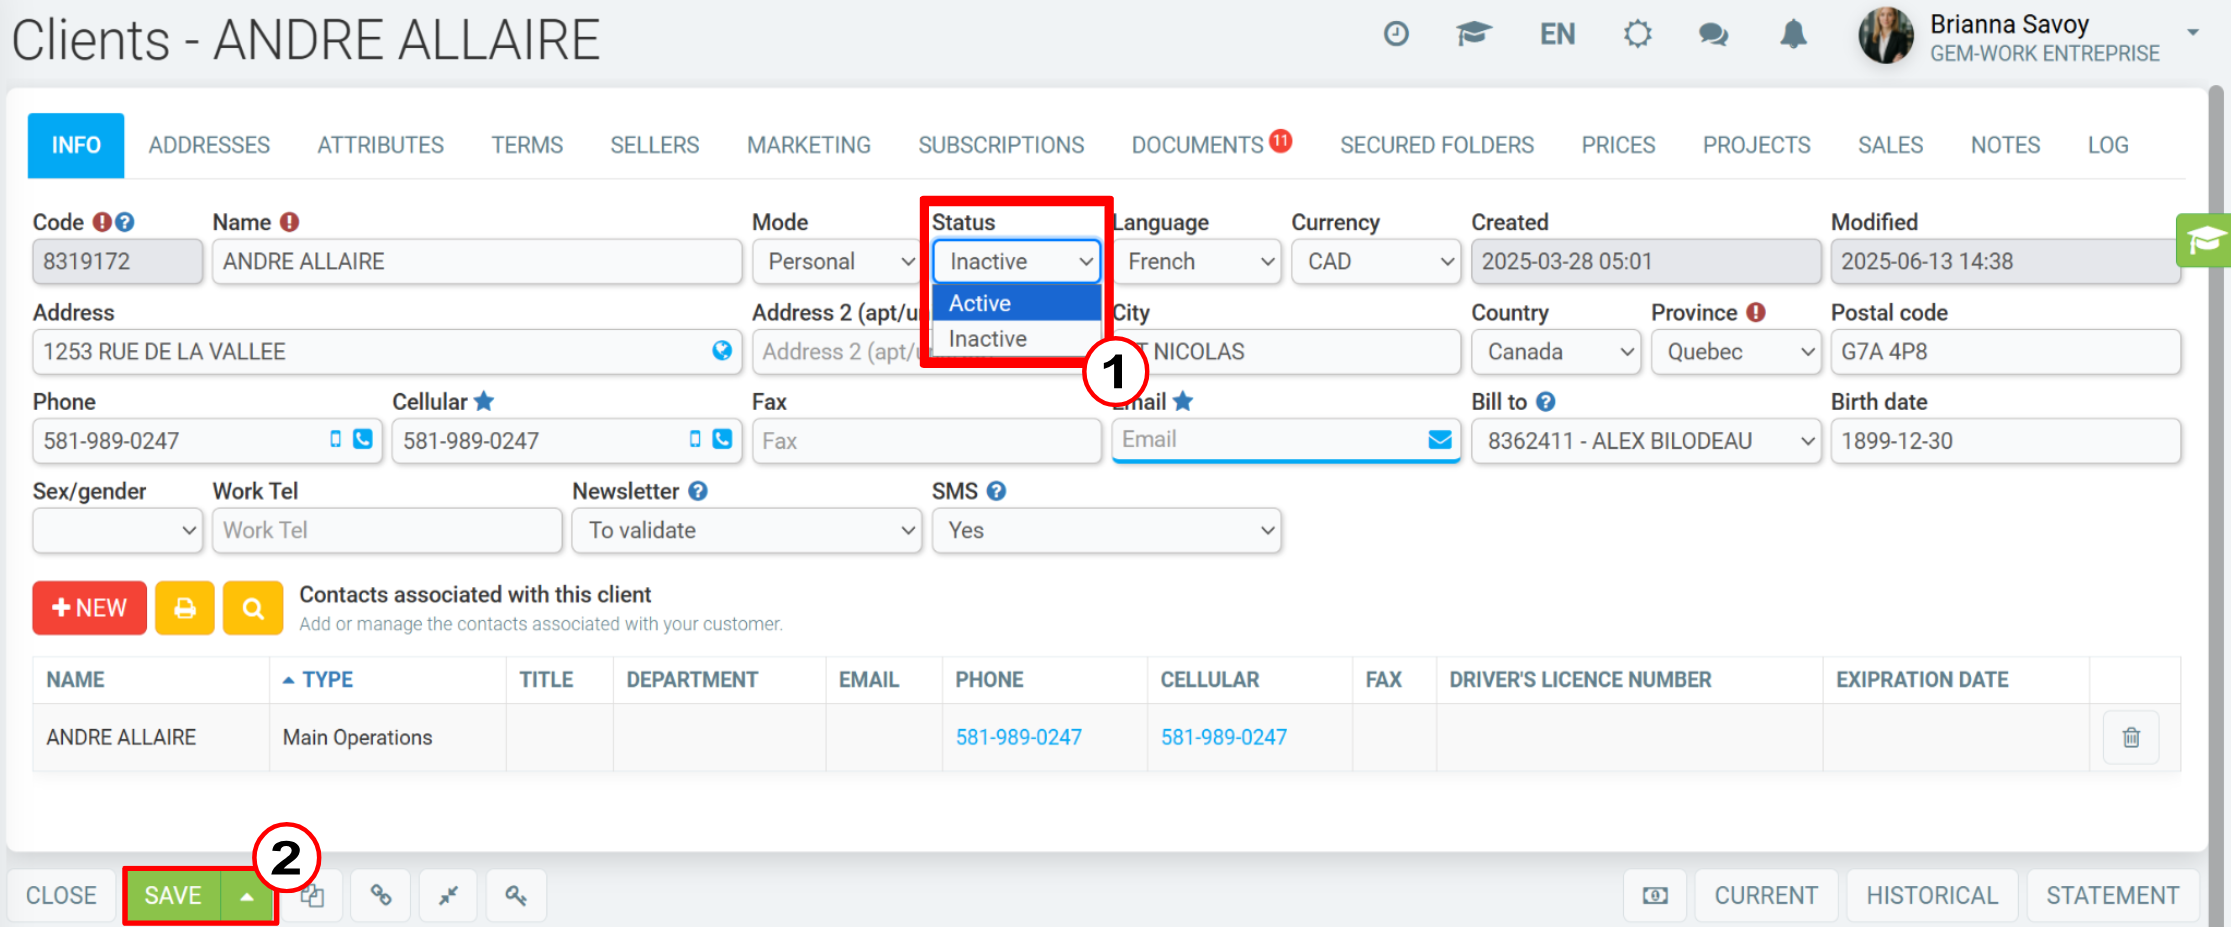The width and height of the screenshot is (2231, 931).
Task: Click the key icon in the bottom toolbar
Action: pyautogui.click(x=516, y=895)
